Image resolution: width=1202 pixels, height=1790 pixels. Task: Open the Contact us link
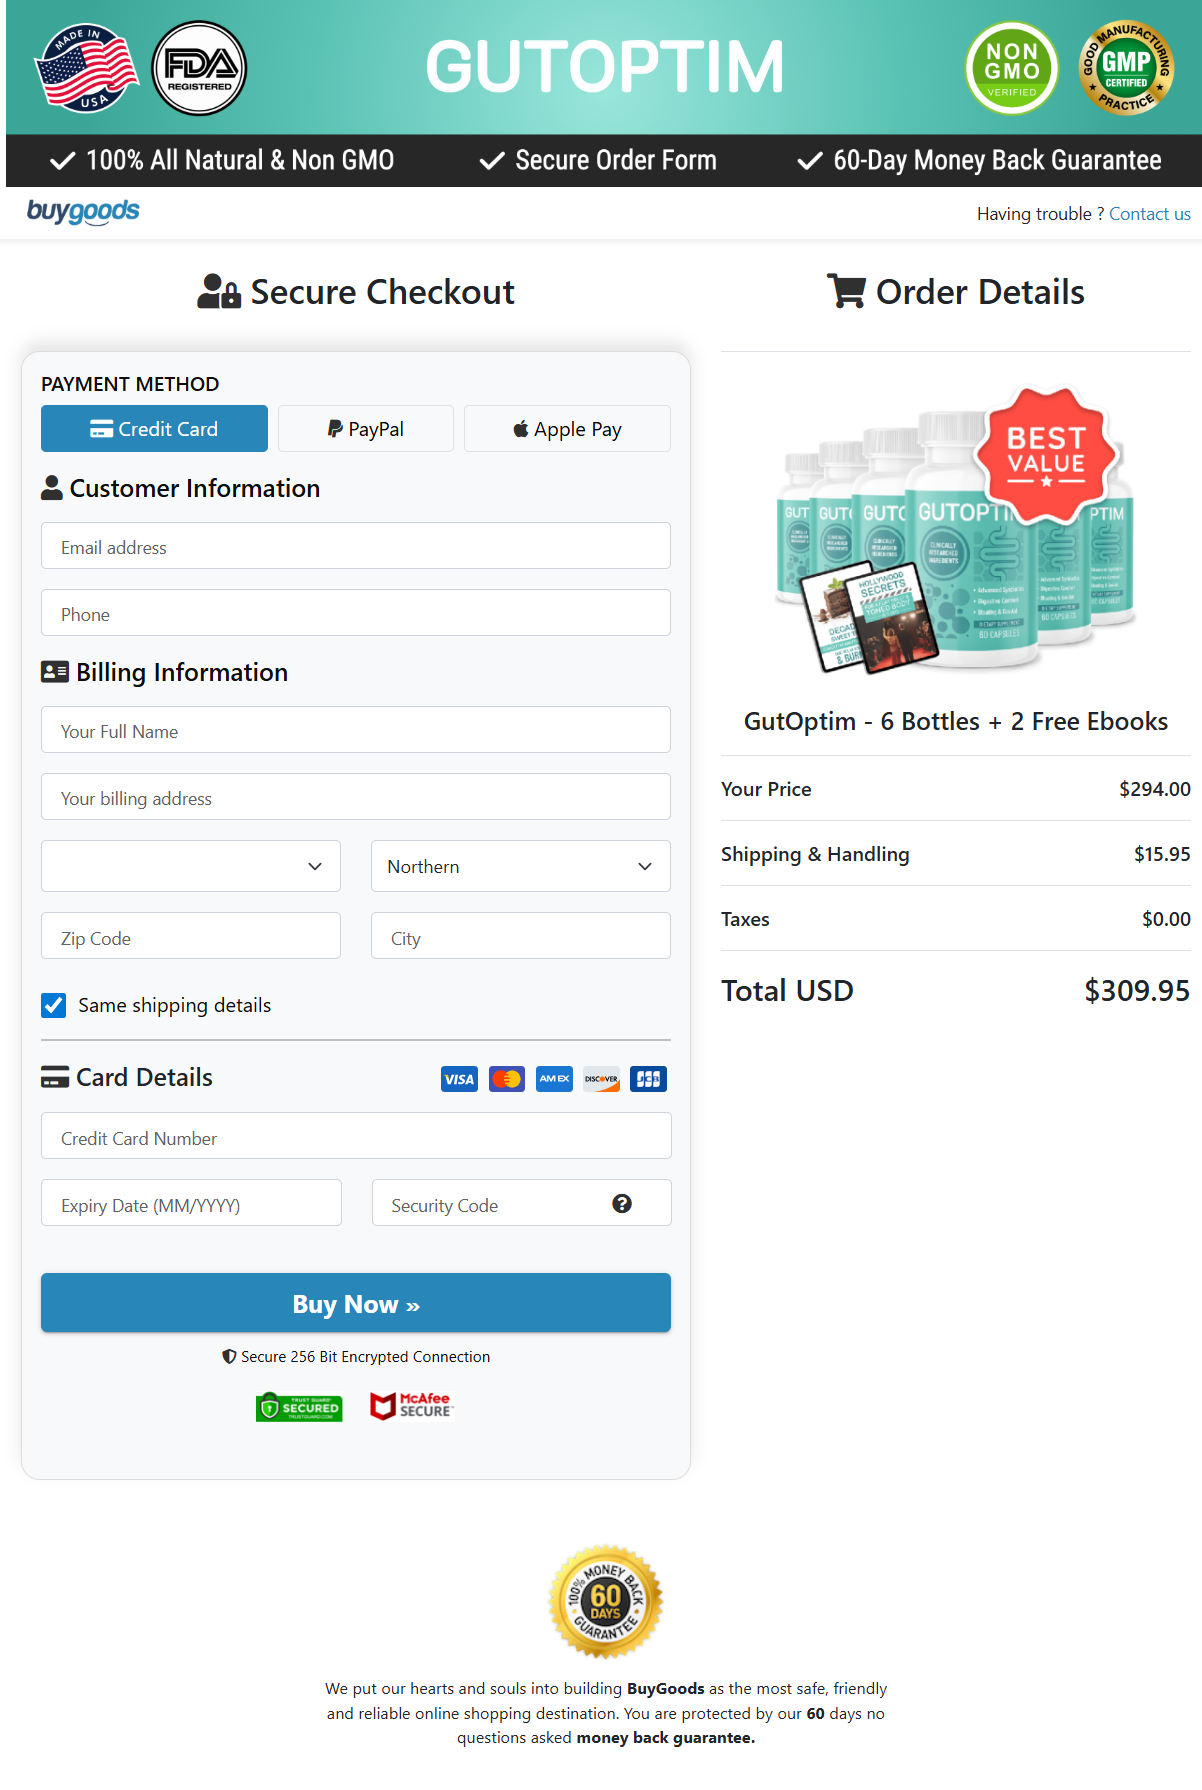pyautogui.click(x=1149, y=213)
